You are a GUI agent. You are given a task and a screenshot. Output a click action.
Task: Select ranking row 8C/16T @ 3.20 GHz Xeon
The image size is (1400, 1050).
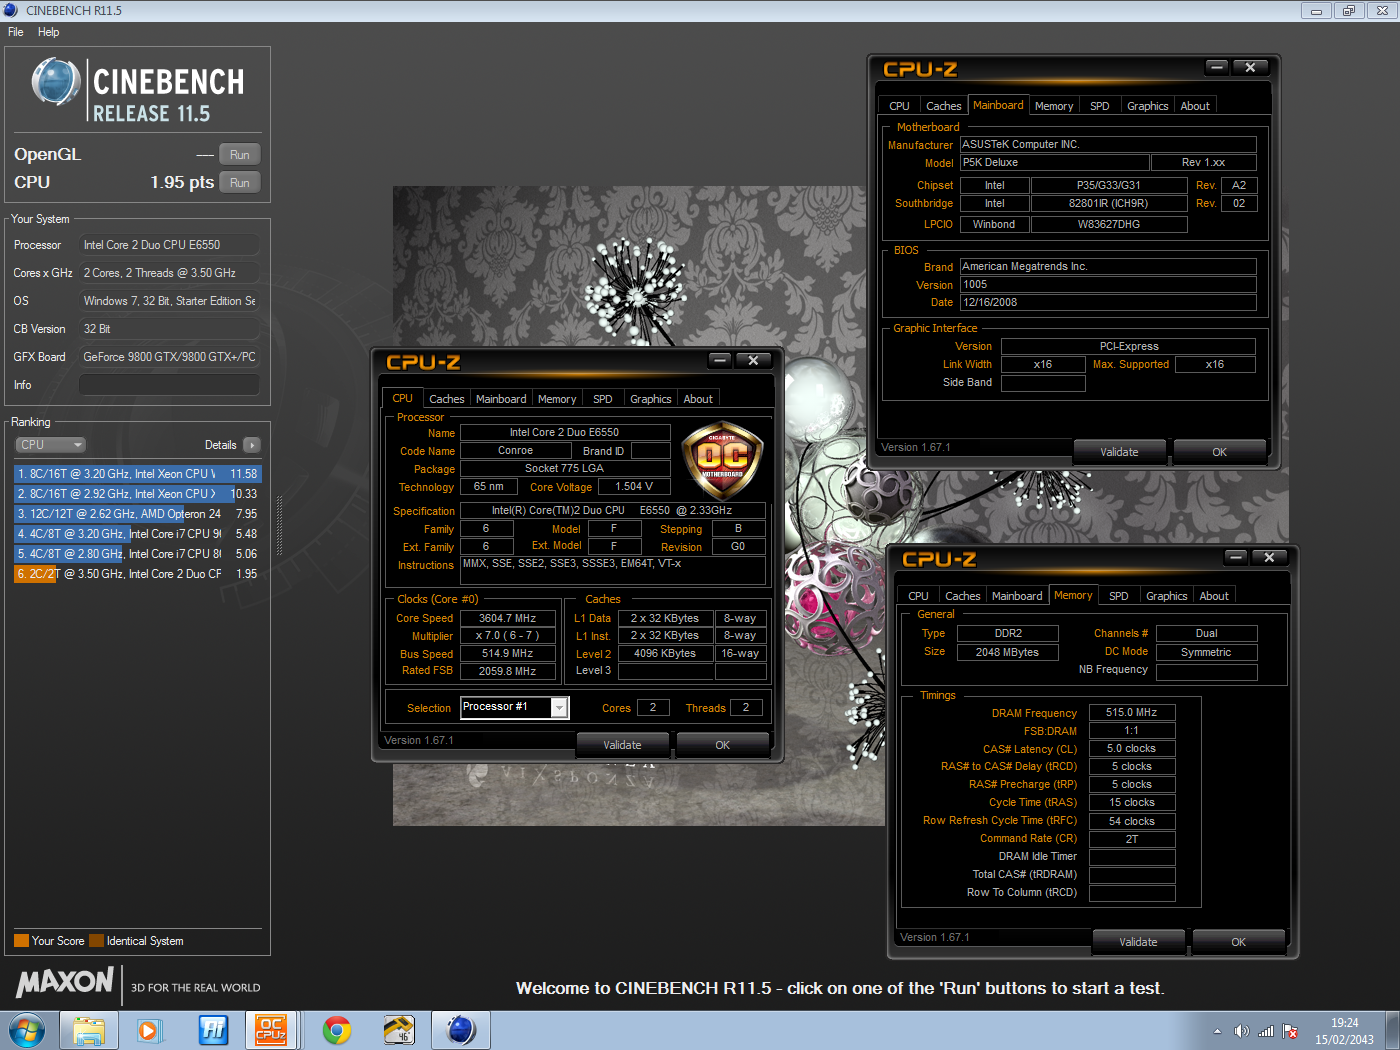(x=137, y=474)
